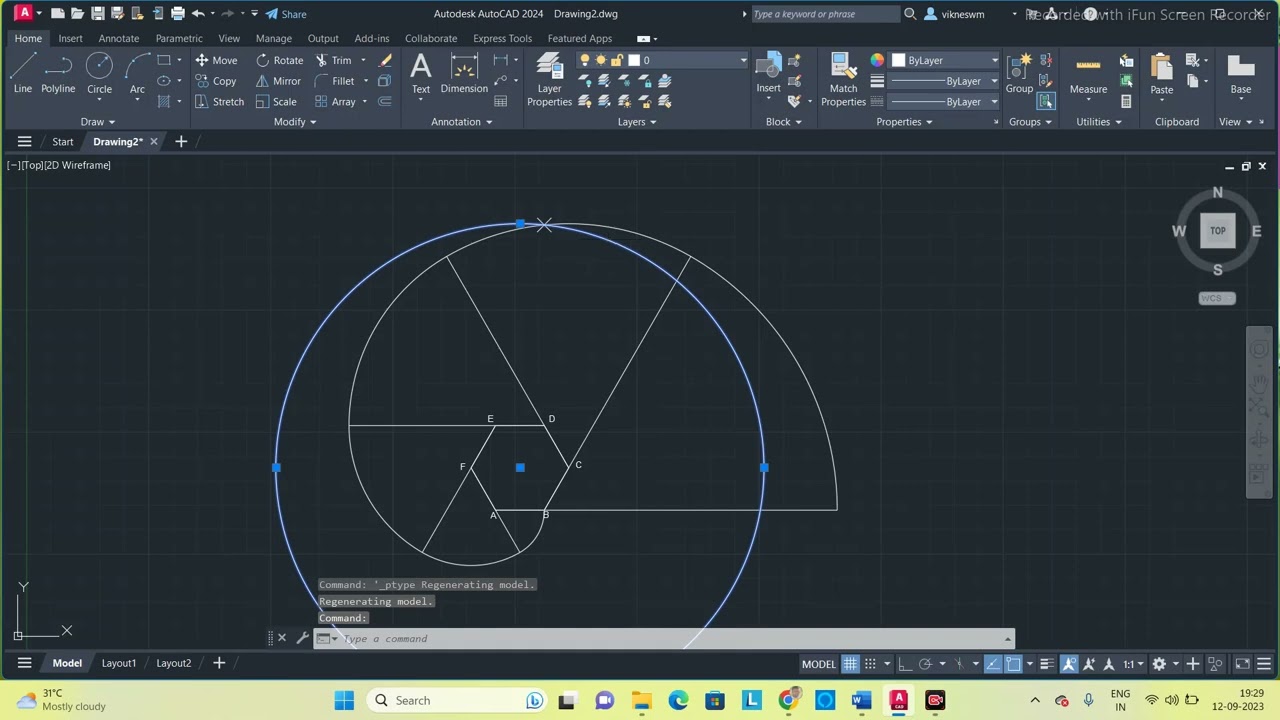The image size is (1280, 720).
Task: Click the Array tool
Action: (x=335, y=101)
